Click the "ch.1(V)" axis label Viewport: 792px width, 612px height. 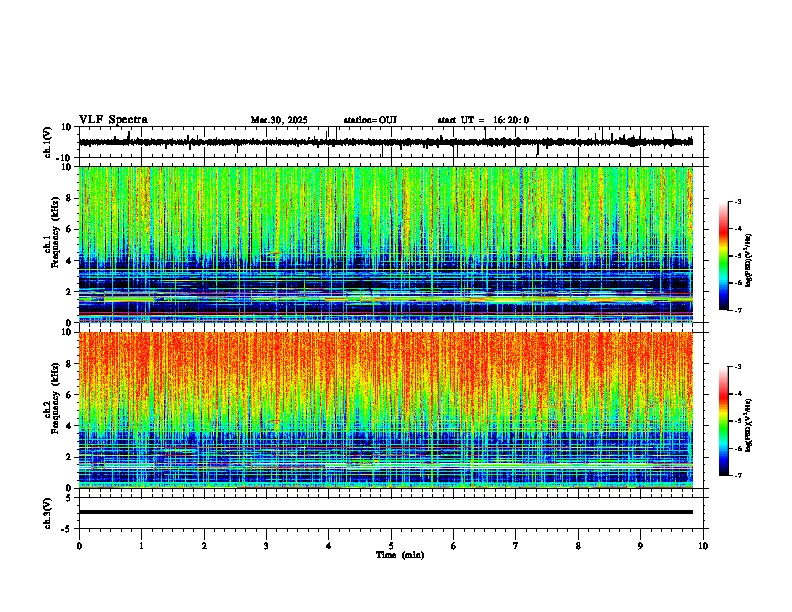click(48, 142)
